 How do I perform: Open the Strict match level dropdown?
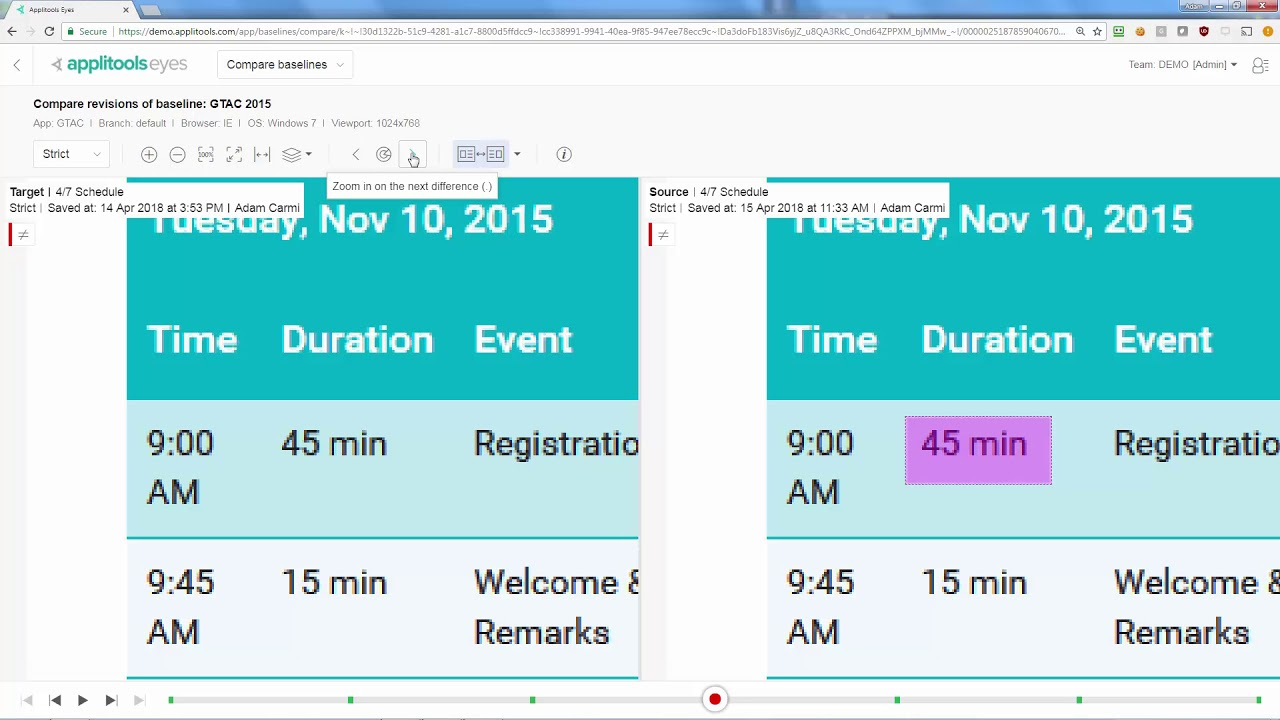(x=70, y=154)
